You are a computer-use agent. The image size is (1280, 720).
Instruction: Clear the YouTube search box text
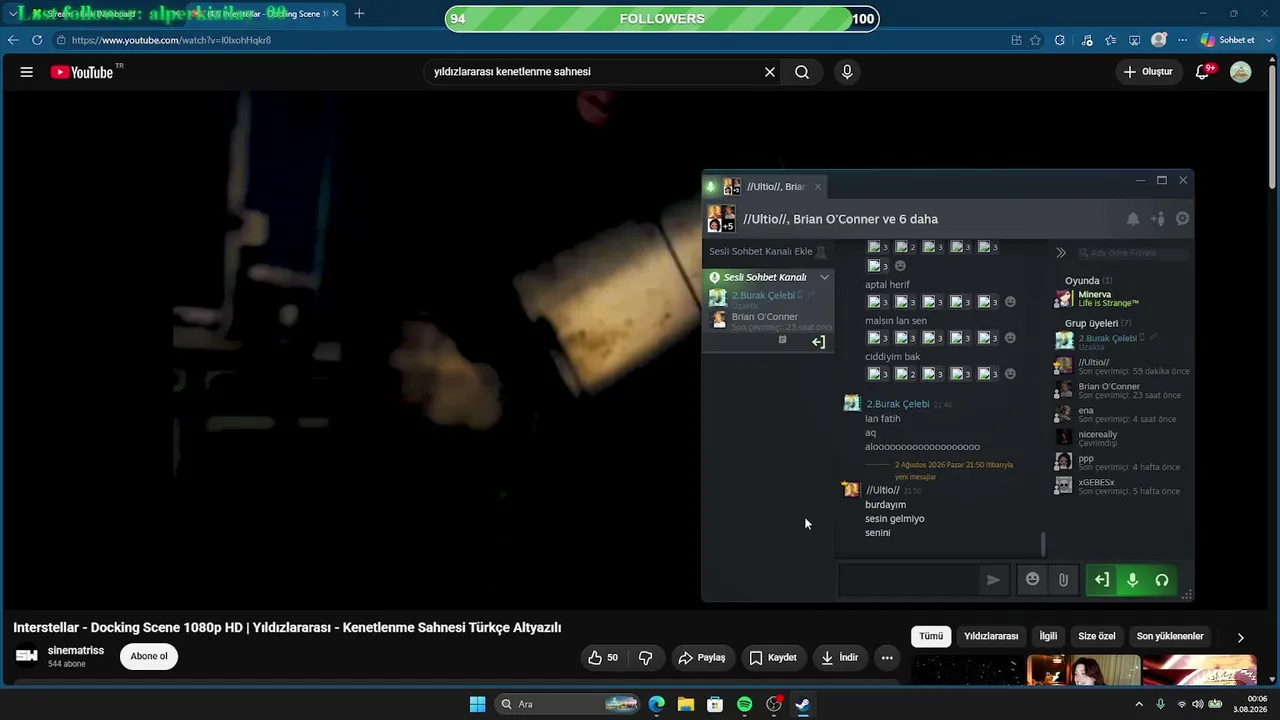(x=770, y=72)
